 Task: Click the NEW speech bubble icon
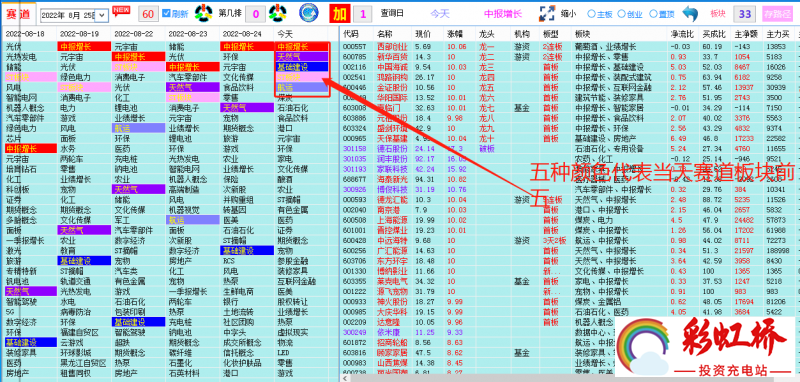click(121, 11)
